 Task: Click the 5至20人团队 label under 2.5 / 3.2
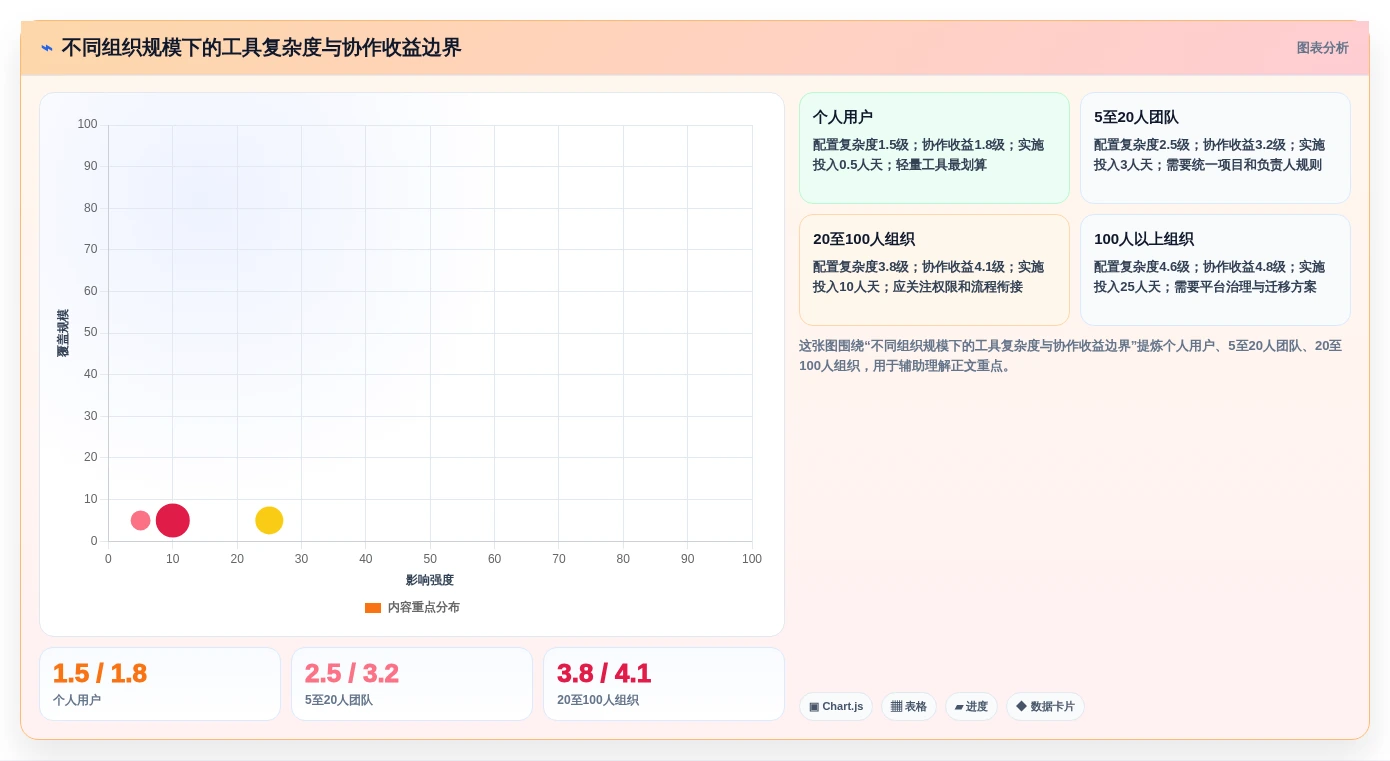coord(339,700)
